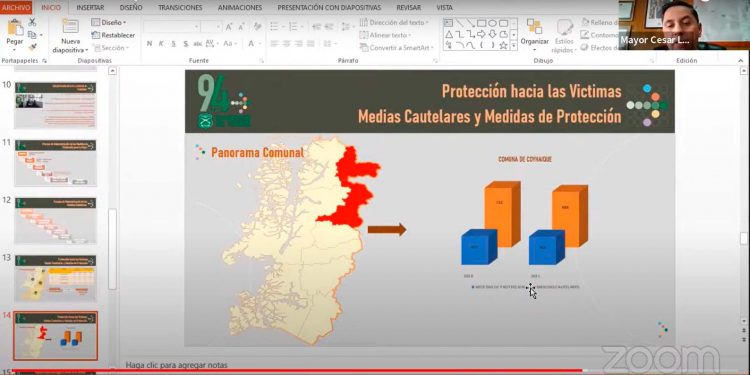Switch to the DISEÑO tab
This screenshot has width=750, height=375.
[x=131, y=8]
